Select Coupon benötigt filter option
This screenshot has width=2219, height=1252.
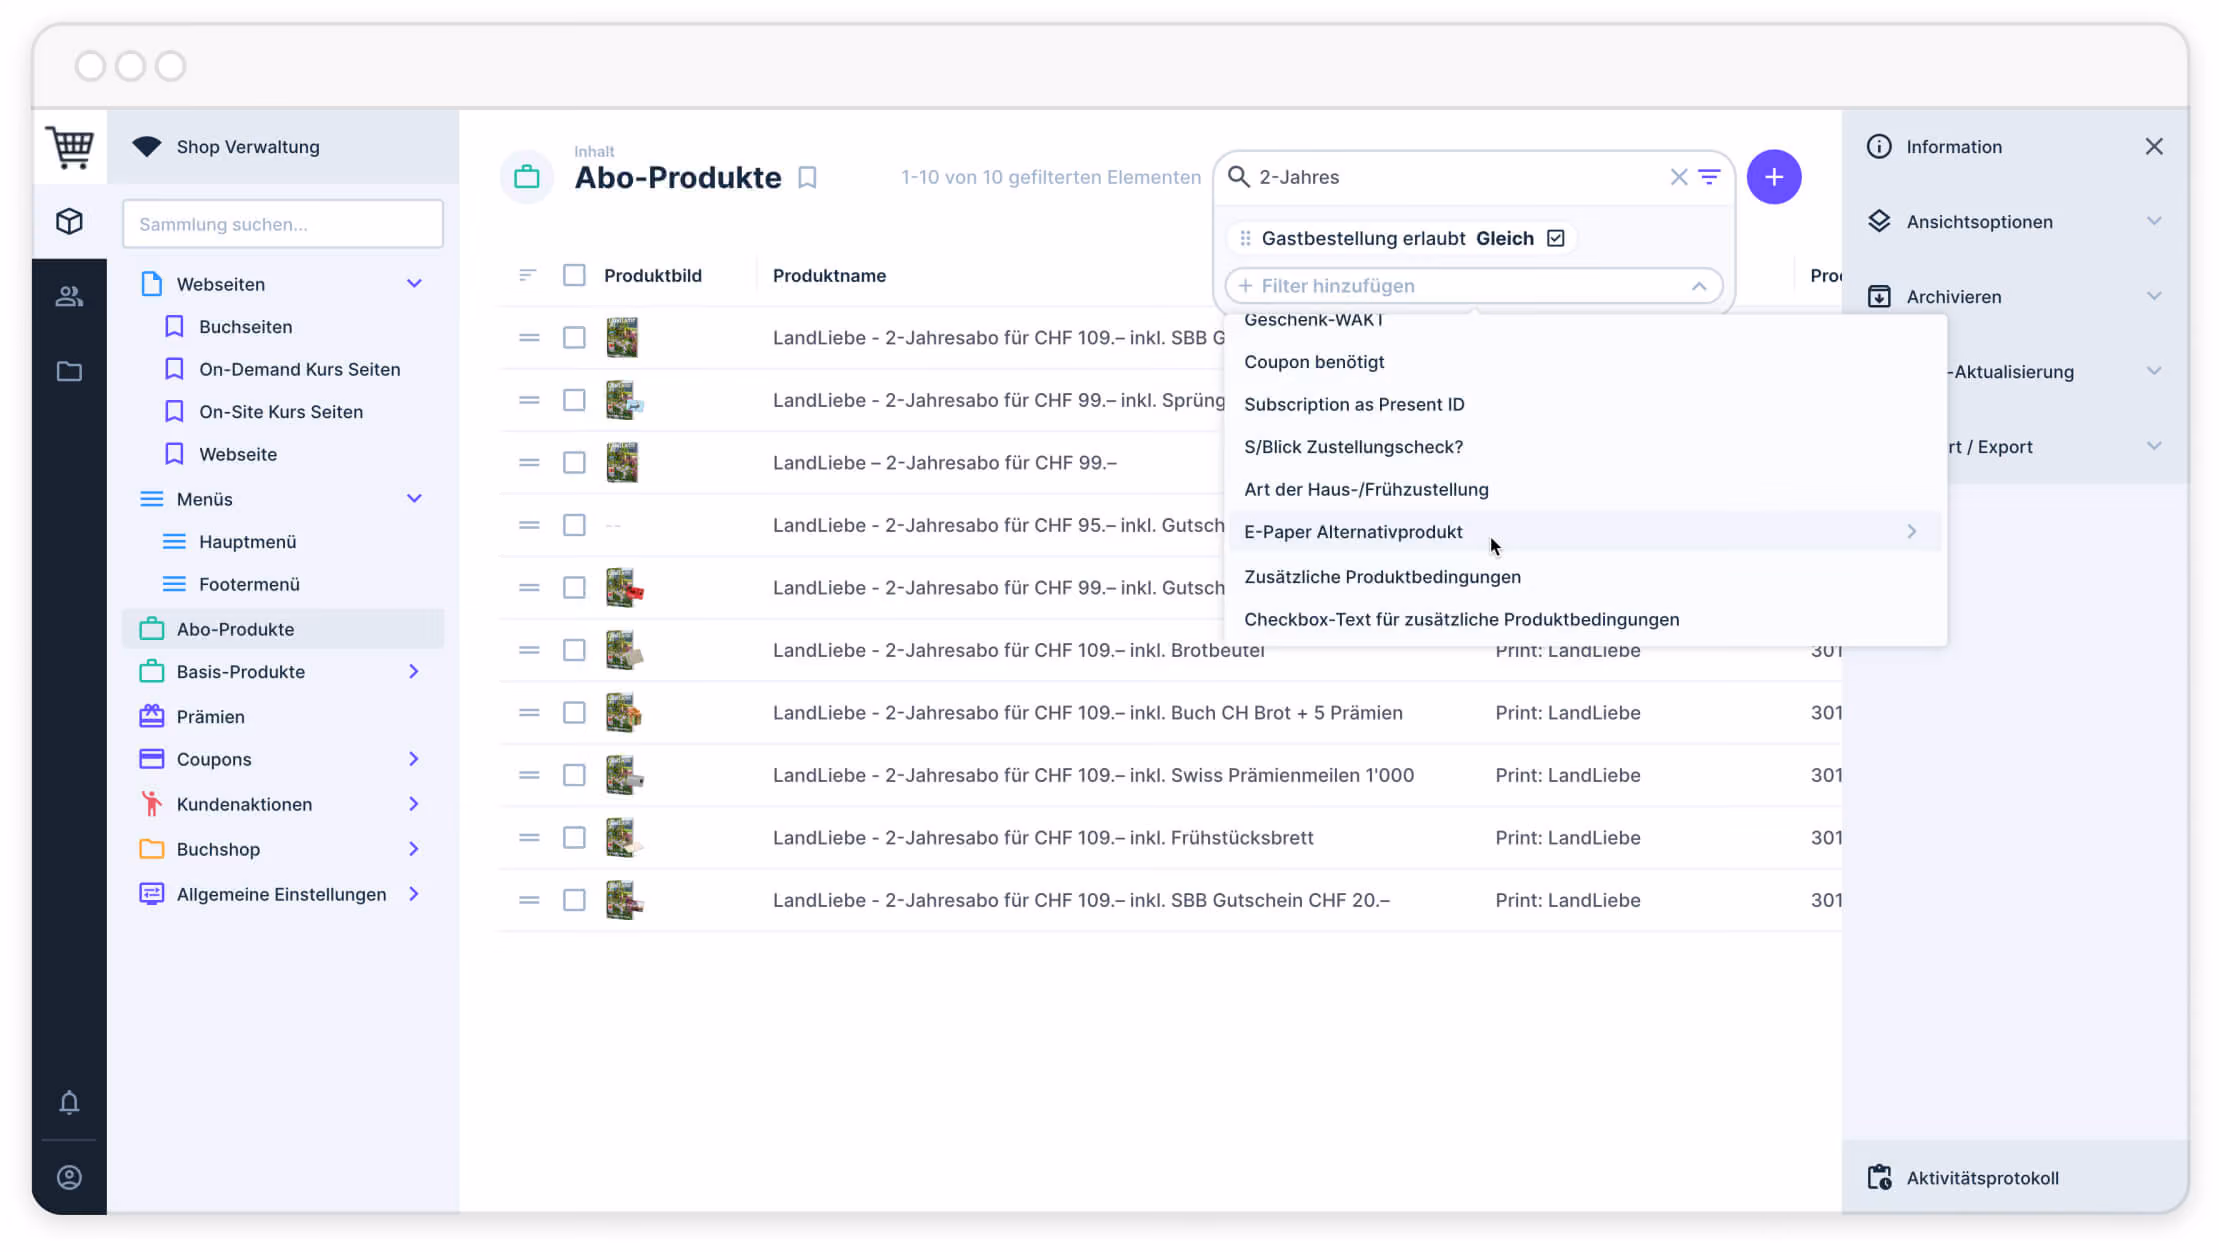[x=1585, y=362]
